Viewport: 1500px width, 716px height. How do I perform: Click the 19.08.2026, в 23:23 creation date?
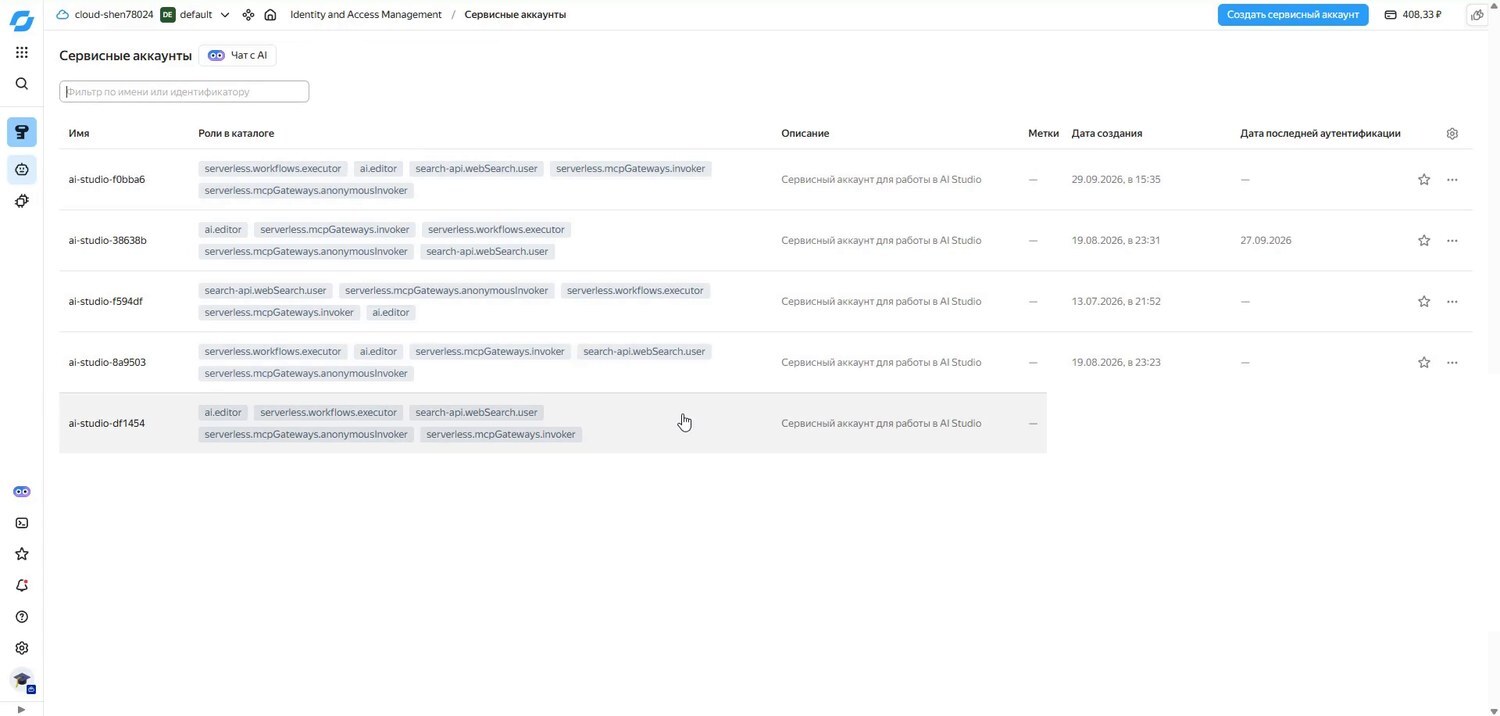pyautogui.click(x=1116, y=363)
